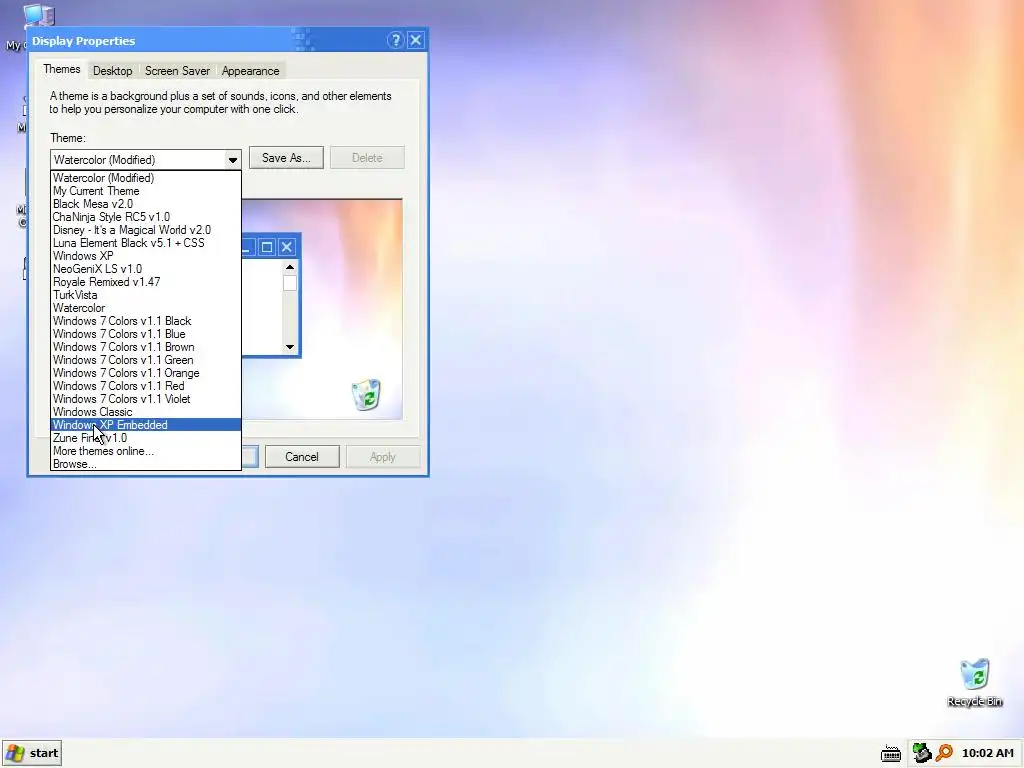Select Black Mesa v2.0 theme
The width and height of the screenshot is (1024, 768).
(x=146, y=204)
